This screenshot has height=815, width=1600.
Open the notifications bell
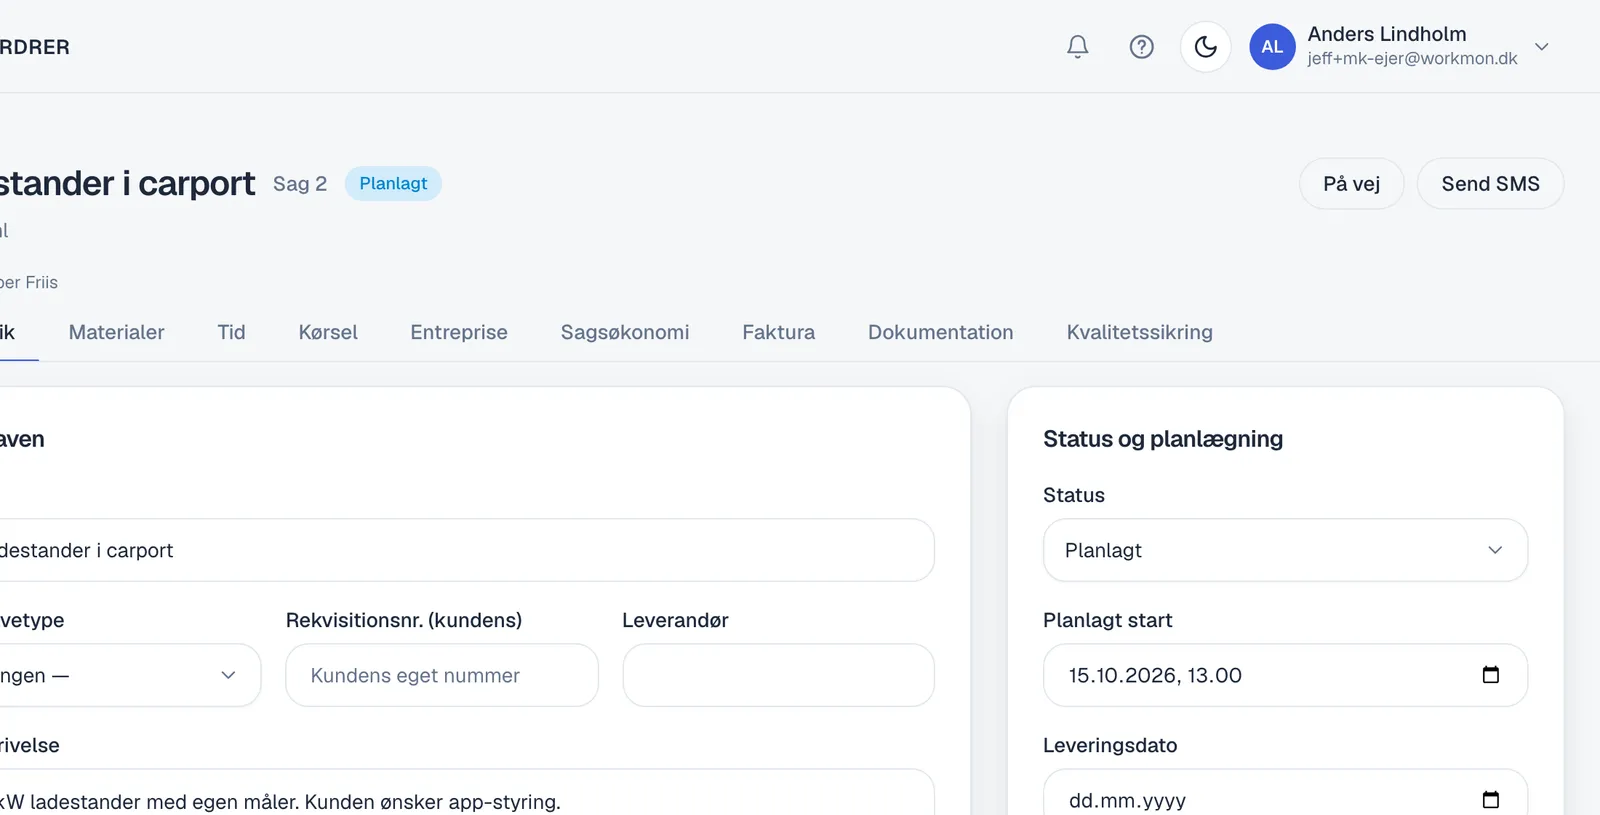pos(1077,47)
